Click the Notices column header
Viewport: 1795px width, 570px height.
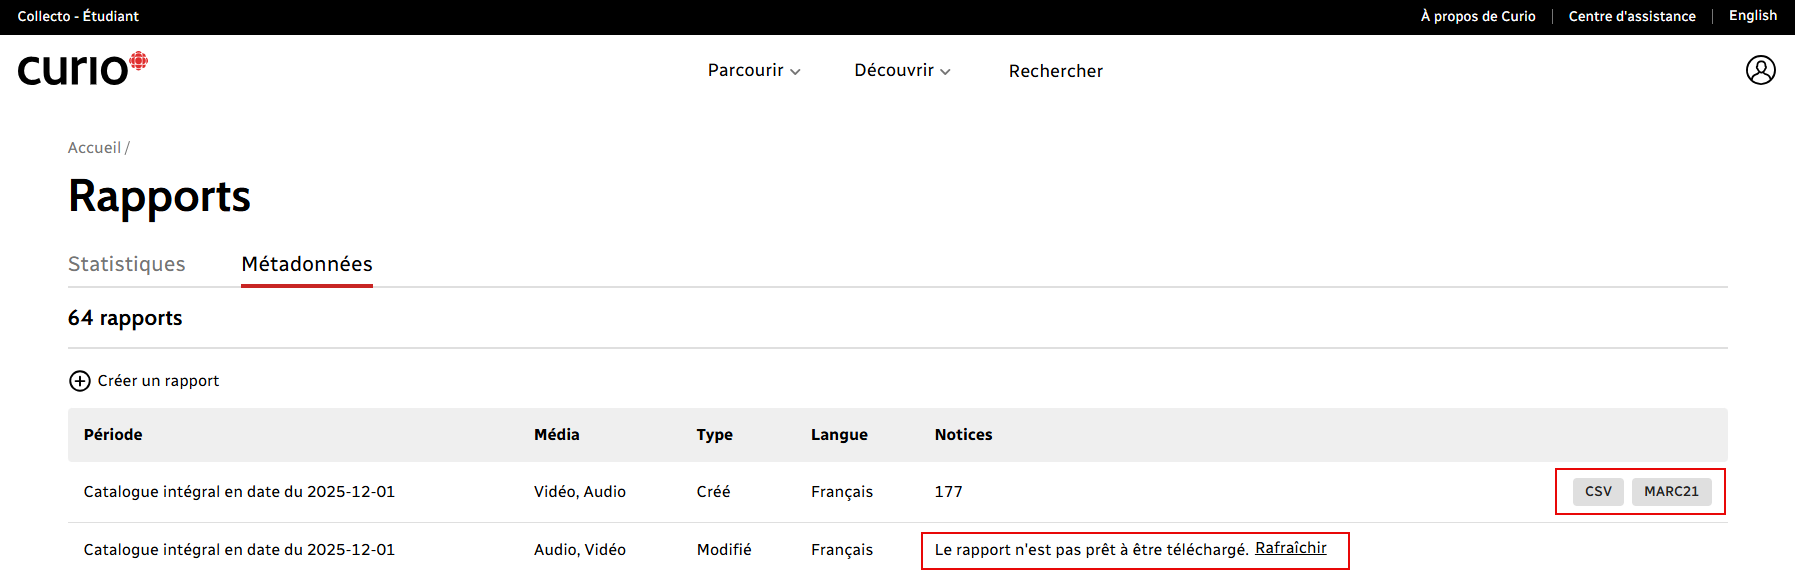[x=963, y=435]
